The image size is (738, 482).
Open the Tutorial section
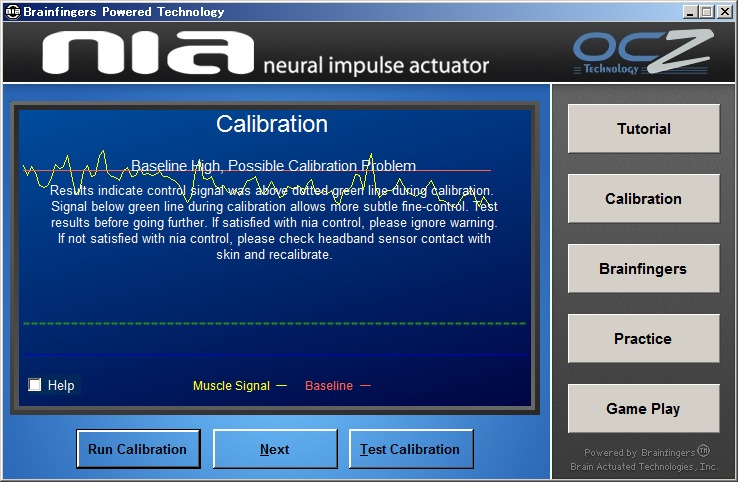point(643,129)
